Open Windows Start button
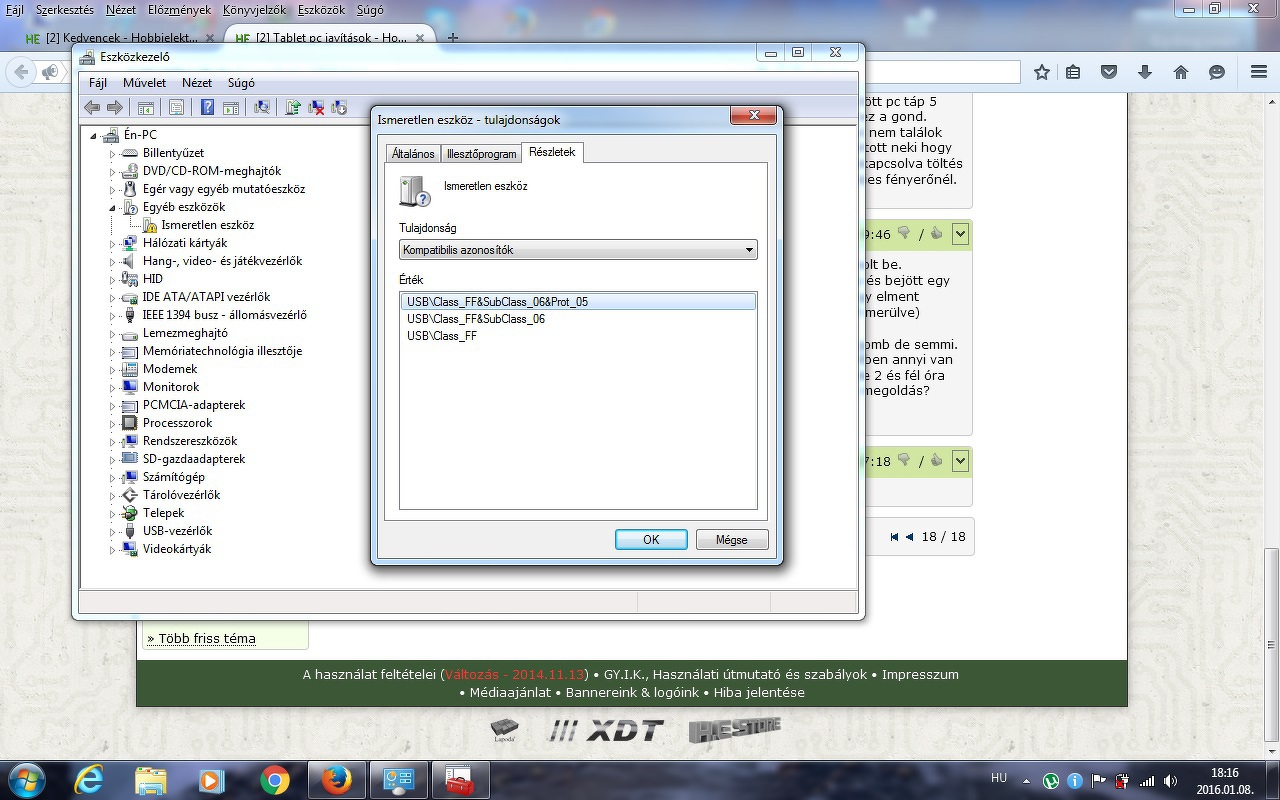Viewport: 1280px width, 800px height. (x=25, y=780)
